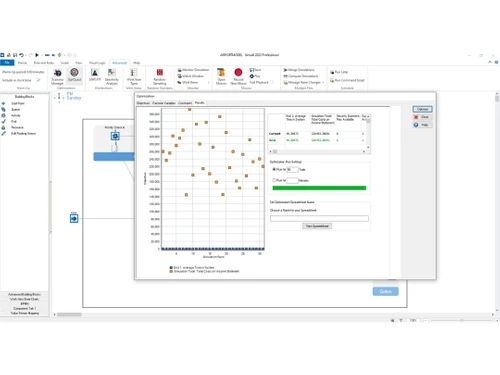The width and height of the screenshot is (500, 375).
Task: Click the Help button in Optimization dialog
Action: pos(422,125)
